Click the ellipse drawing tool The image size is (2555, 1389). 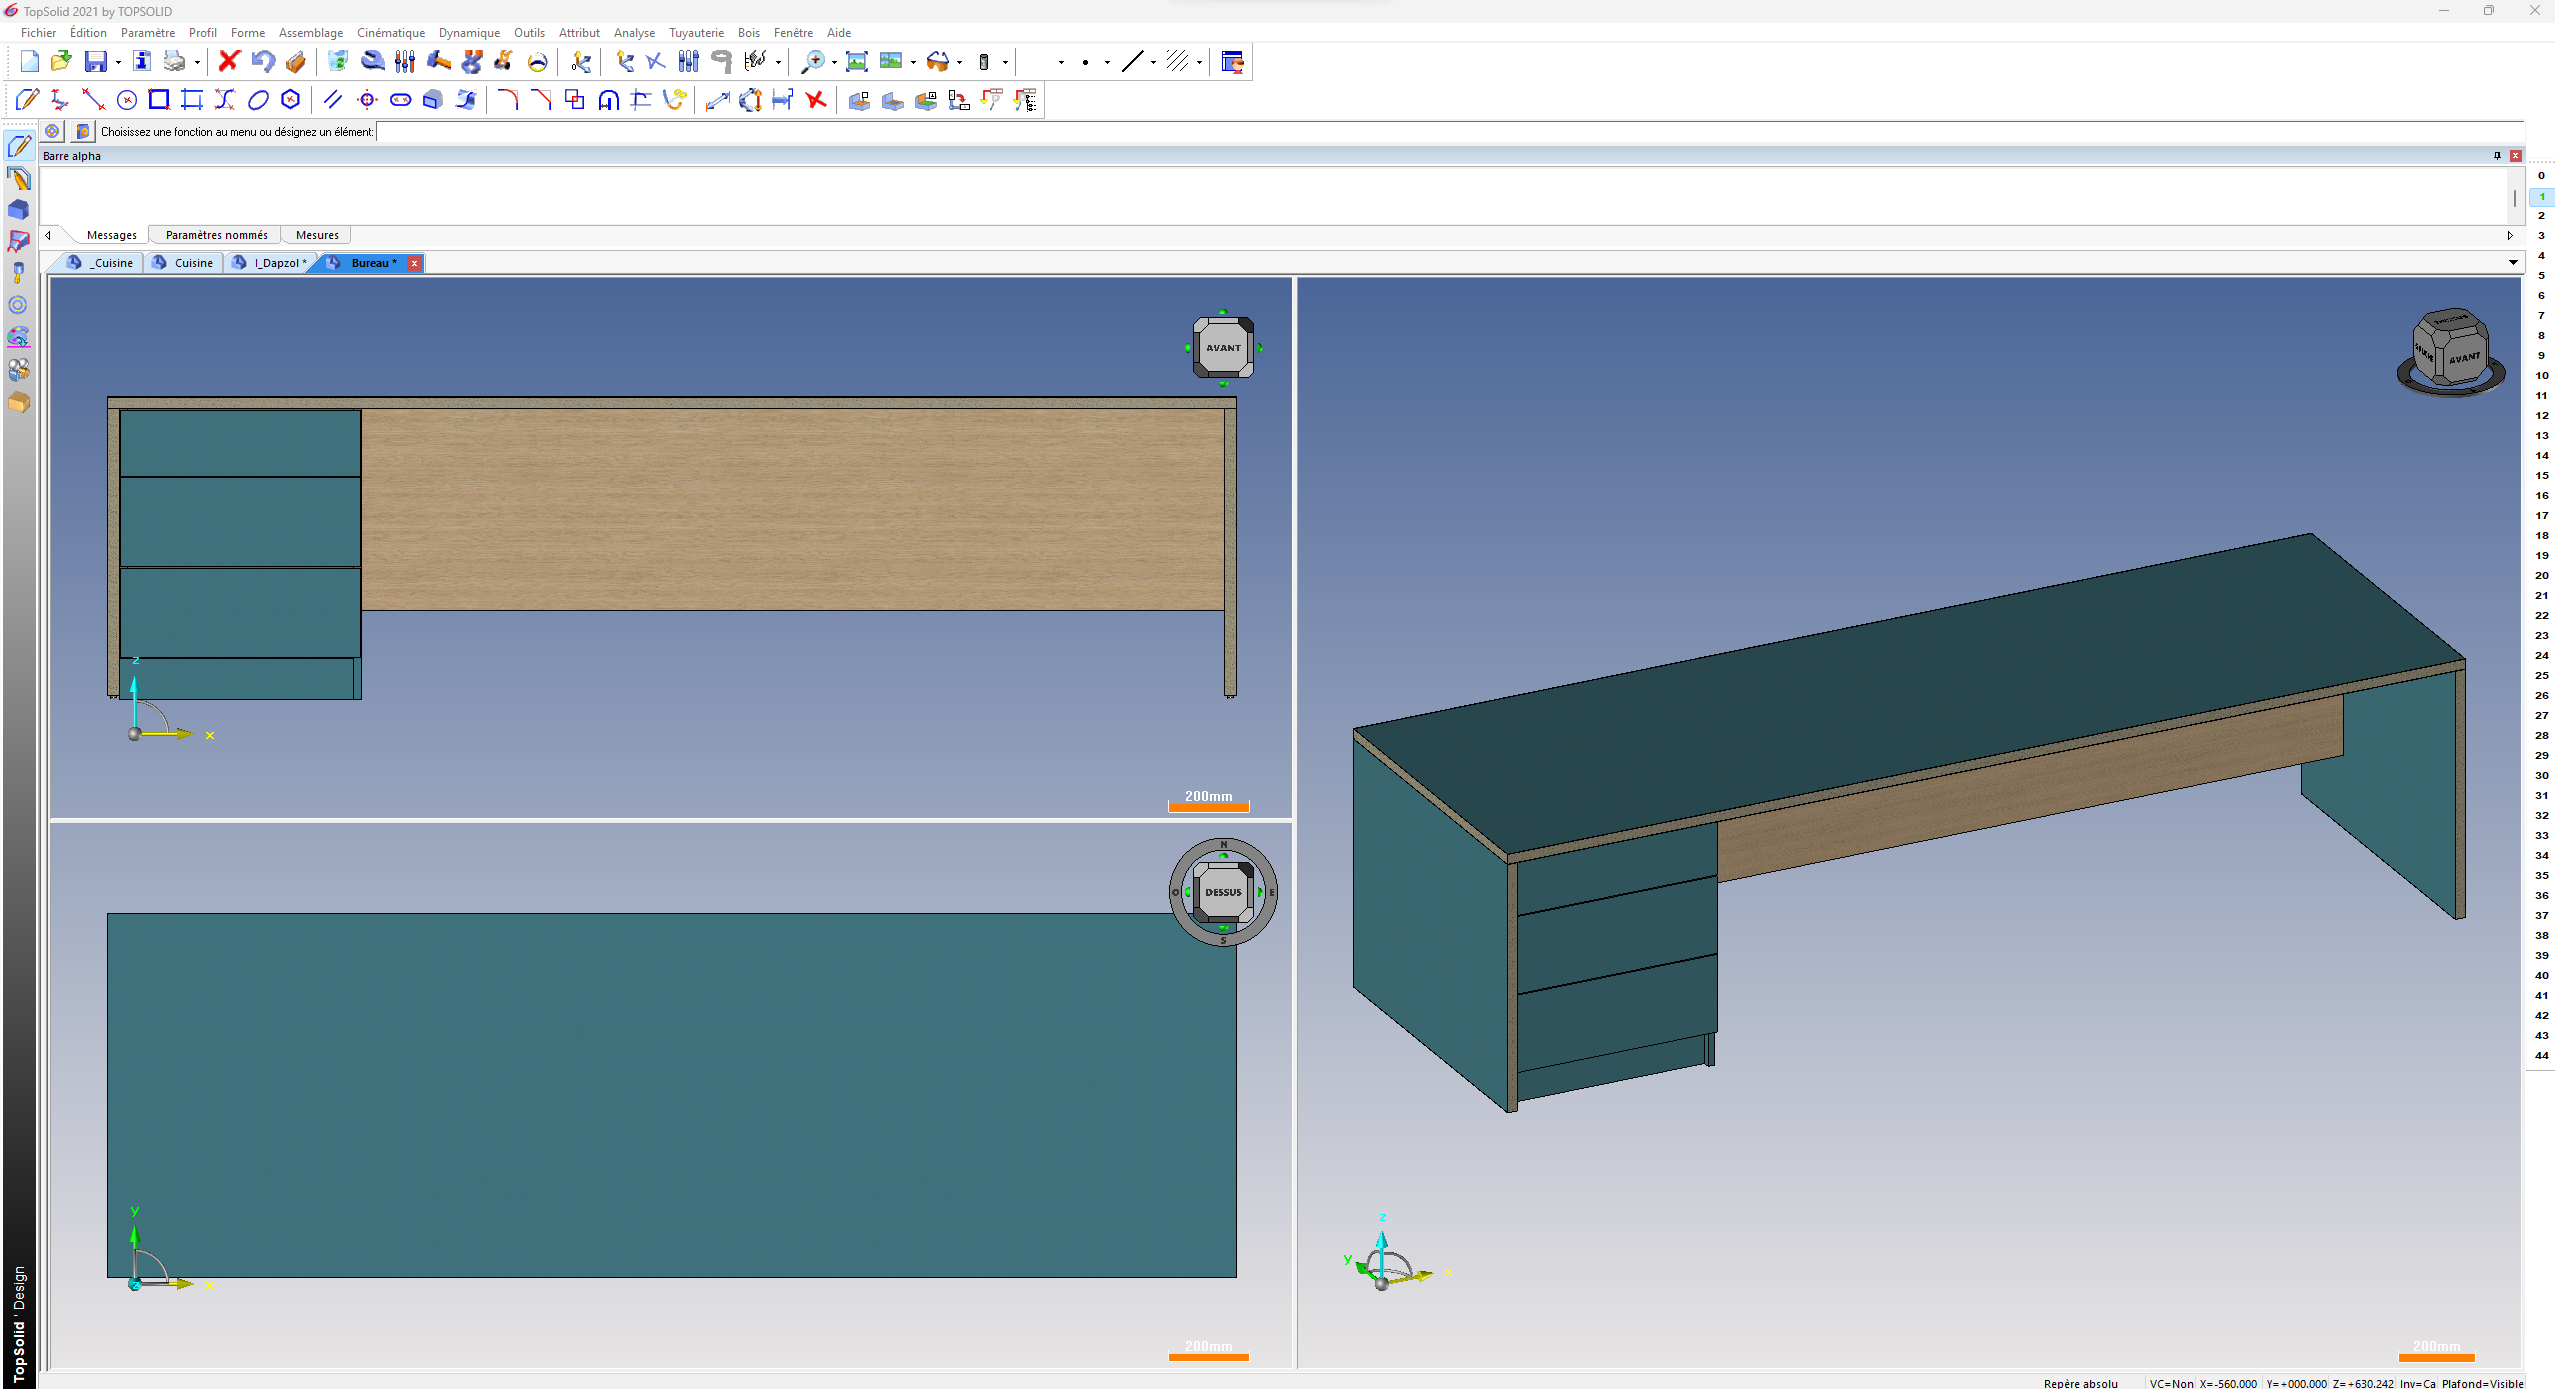[x=258, y=100]
